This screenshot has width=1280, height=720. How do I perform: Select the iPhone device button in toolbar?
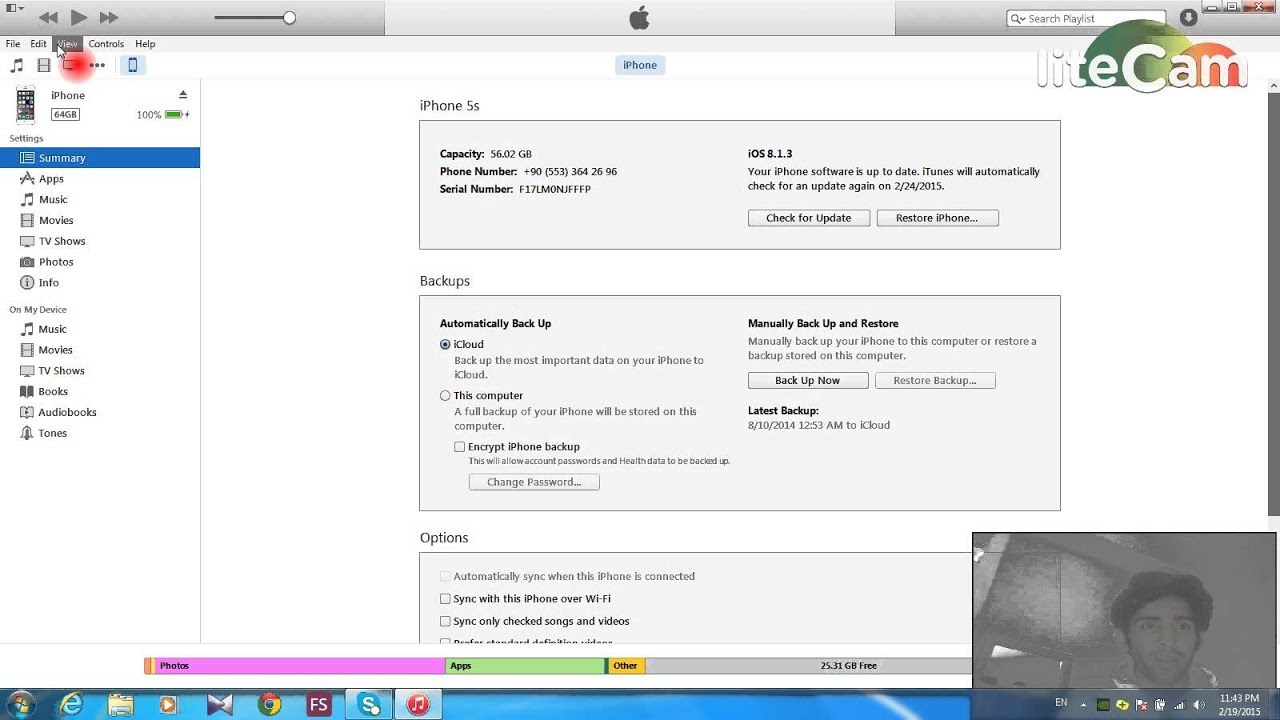(132, 65)
